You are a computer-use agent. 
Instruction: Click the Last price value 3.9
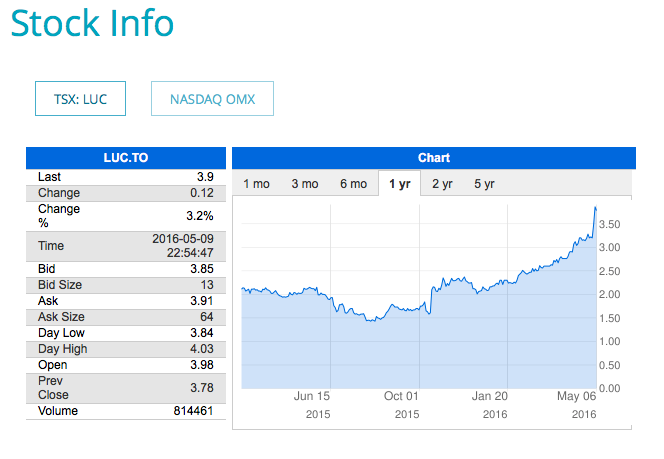[x=205, y=177]
